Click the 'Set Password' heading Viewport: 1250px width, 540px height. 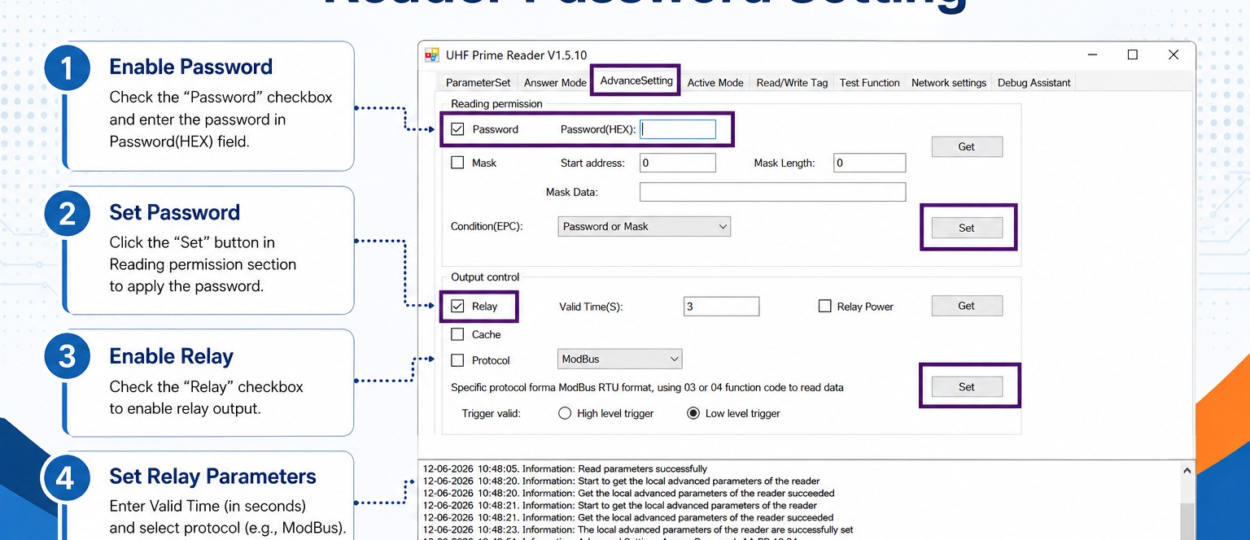(x=175, y=212)
